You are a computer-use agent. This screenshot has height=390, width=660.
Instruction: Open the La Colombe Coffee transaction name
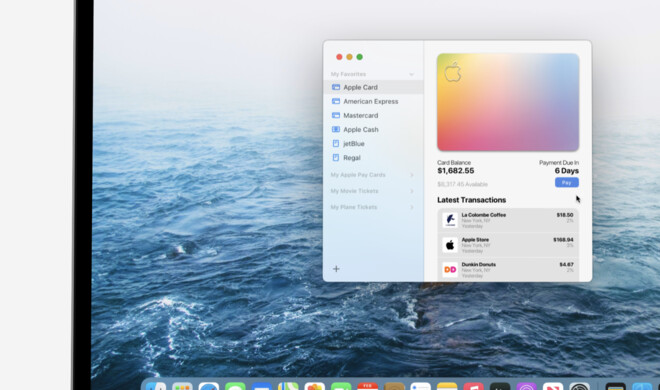484,215
